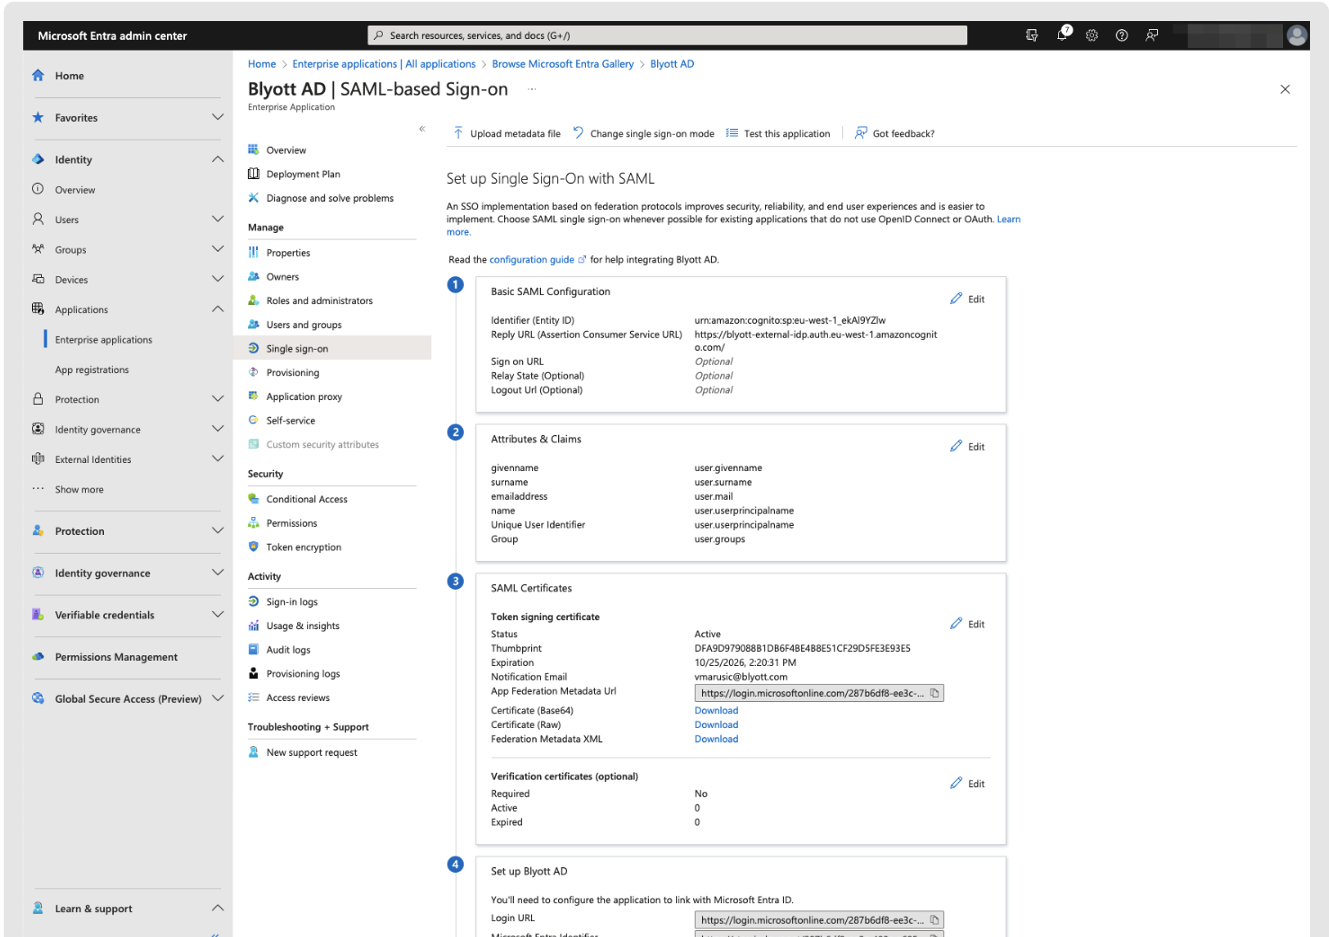Screen dimensions: 1329x937
Task: Open the configuration guide link
Action: (532, 260)
